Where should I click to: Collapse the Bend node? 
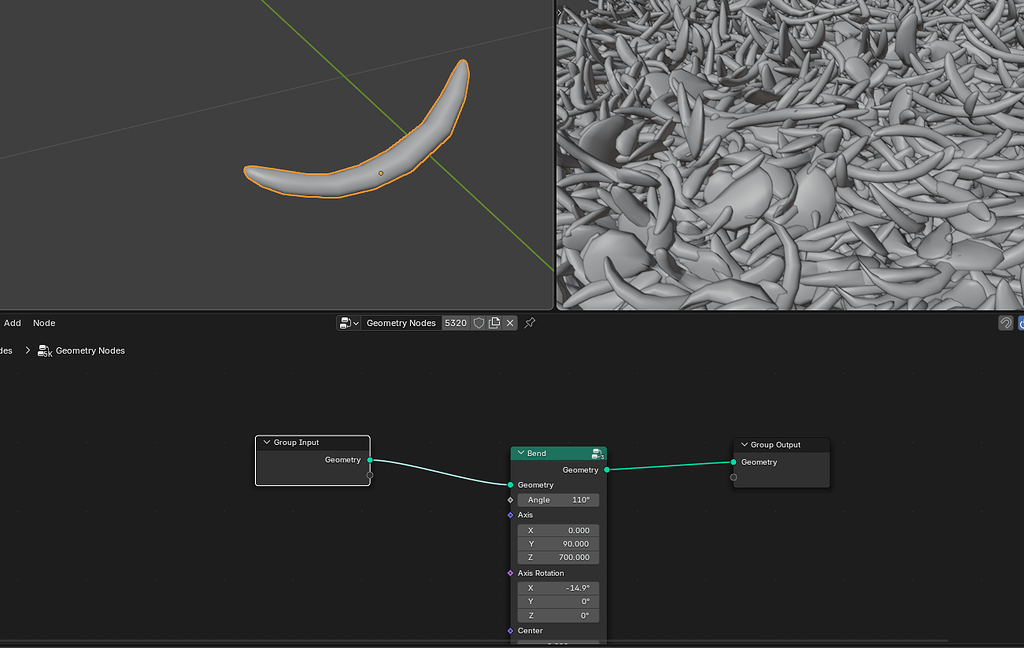(520, 453)
